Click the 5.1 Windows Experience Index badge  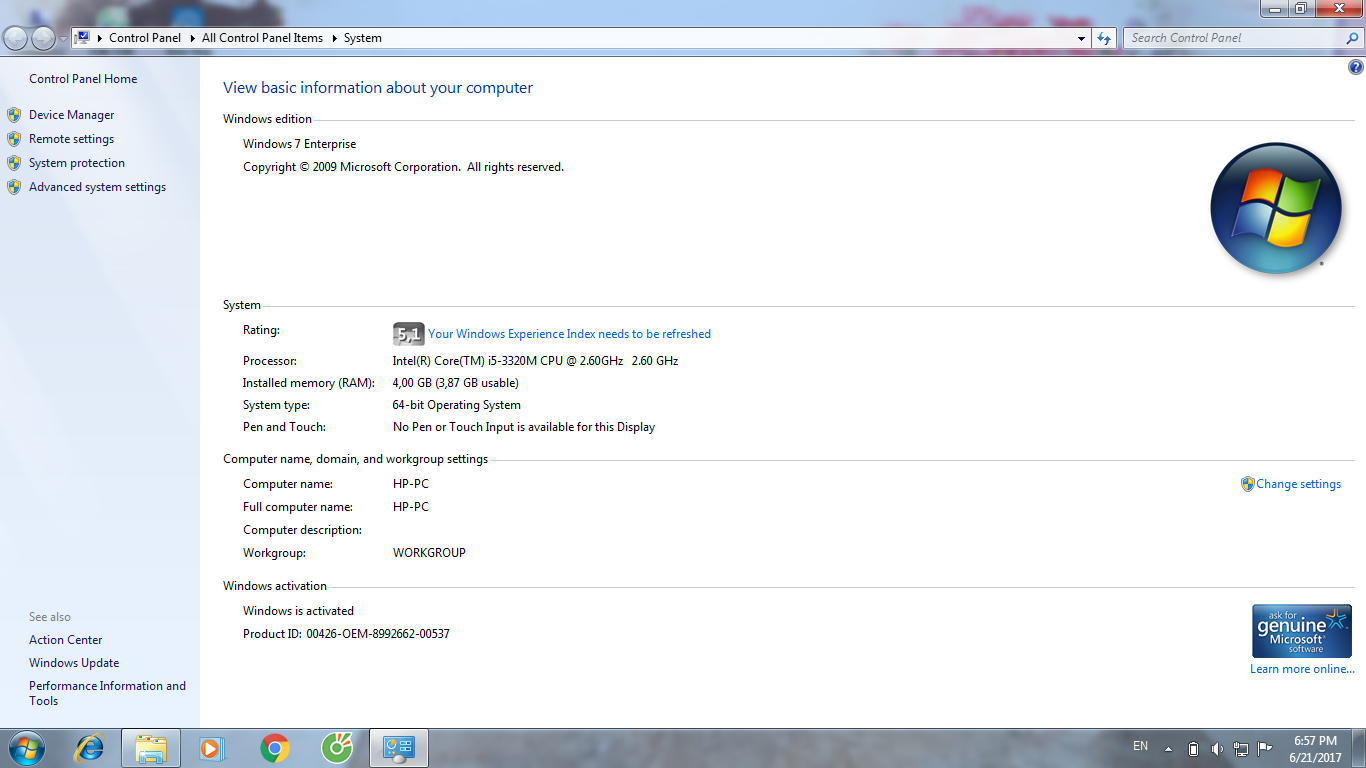[x=409, y=334]
